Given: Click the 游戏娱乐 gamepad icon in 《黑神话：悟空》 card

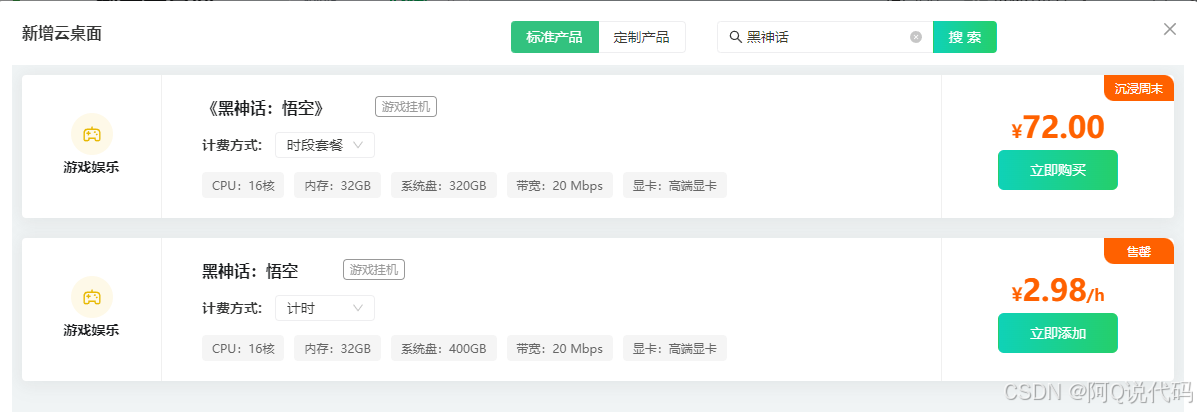Looking at the screenshot, I should 92,134.
